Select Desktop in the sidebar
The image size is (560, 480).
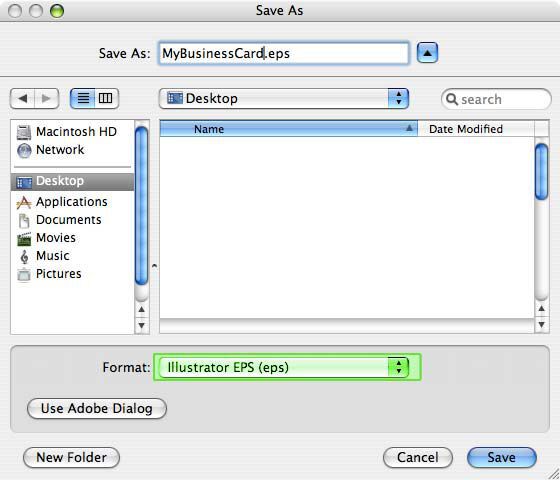coord(73,181)
